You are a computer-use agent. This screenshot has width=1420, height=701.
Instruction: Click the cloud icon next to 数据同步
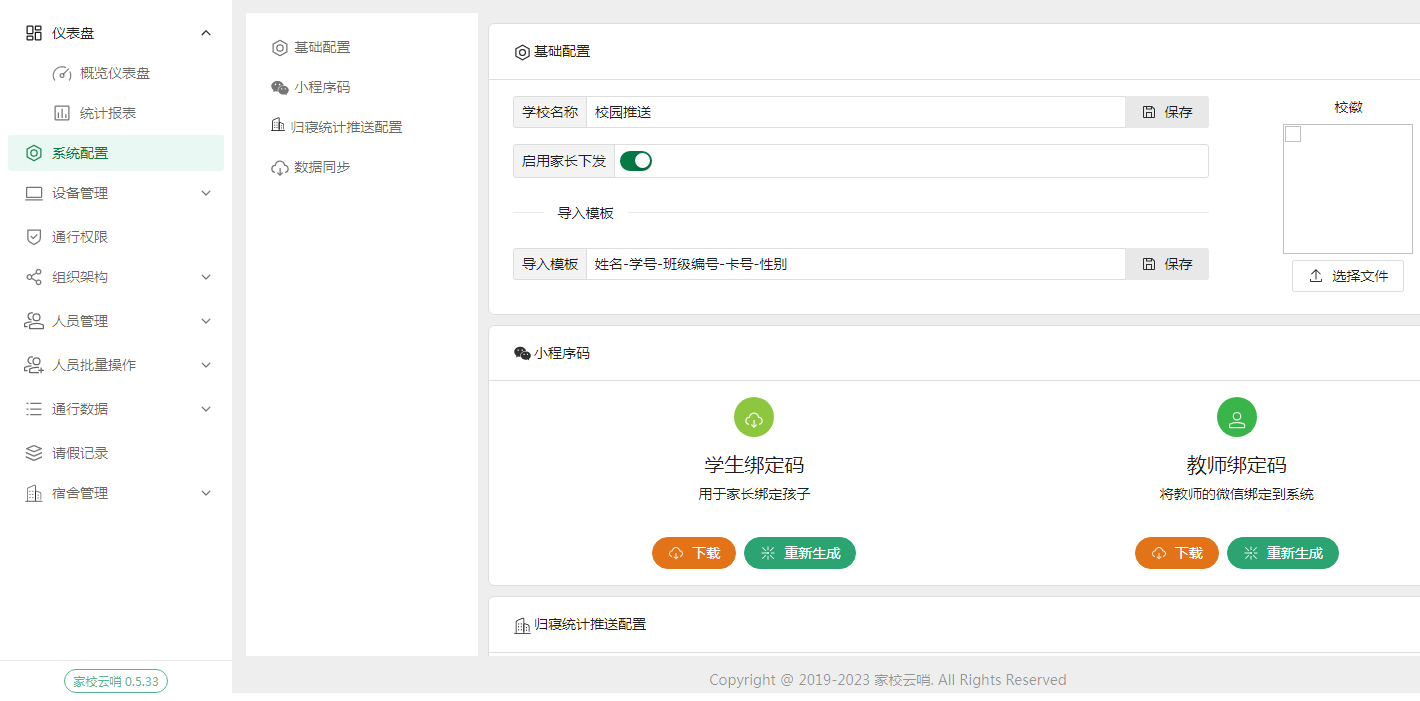pos(280,167)
